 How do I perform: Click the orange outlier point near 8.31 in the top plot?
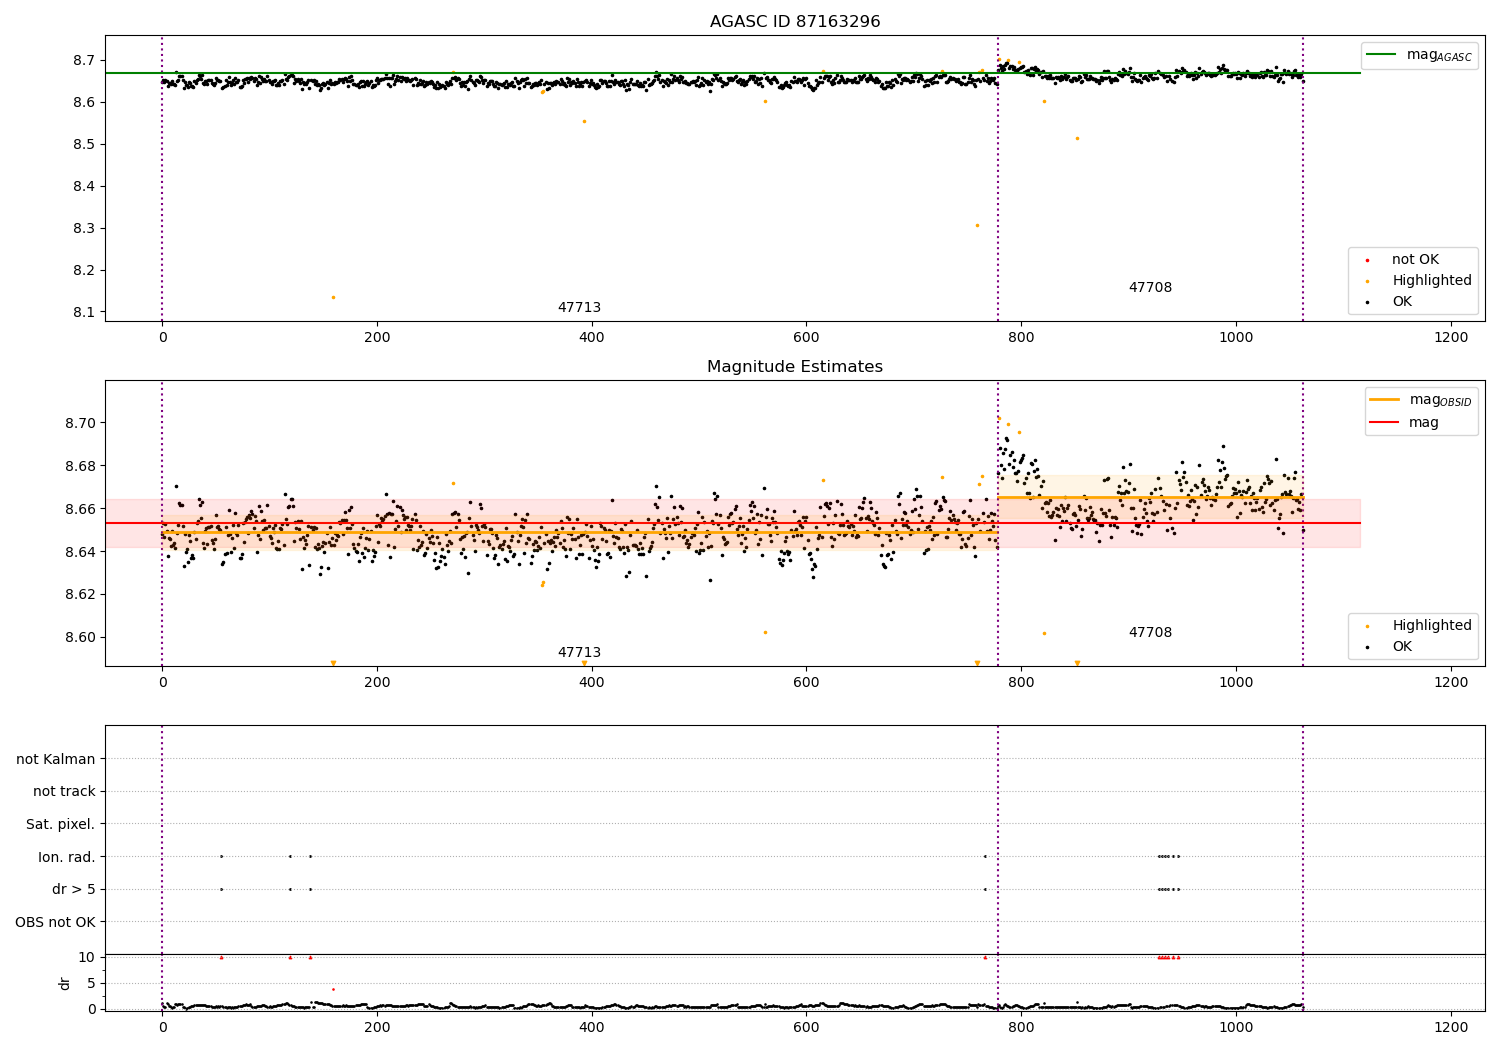click(977, 225)
